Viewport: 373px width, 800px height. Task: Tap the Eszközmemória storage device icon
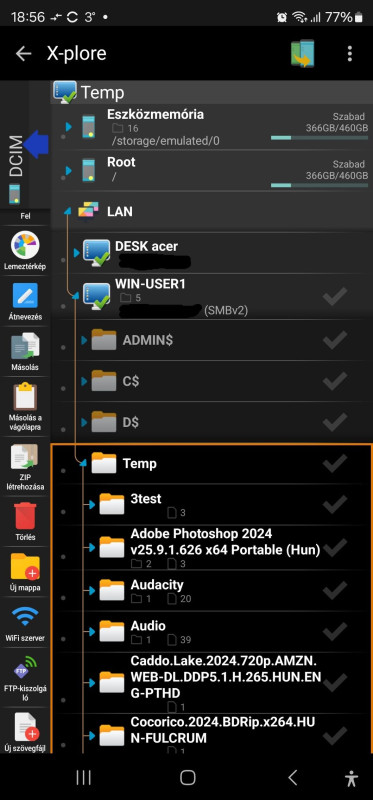(89, 127)
